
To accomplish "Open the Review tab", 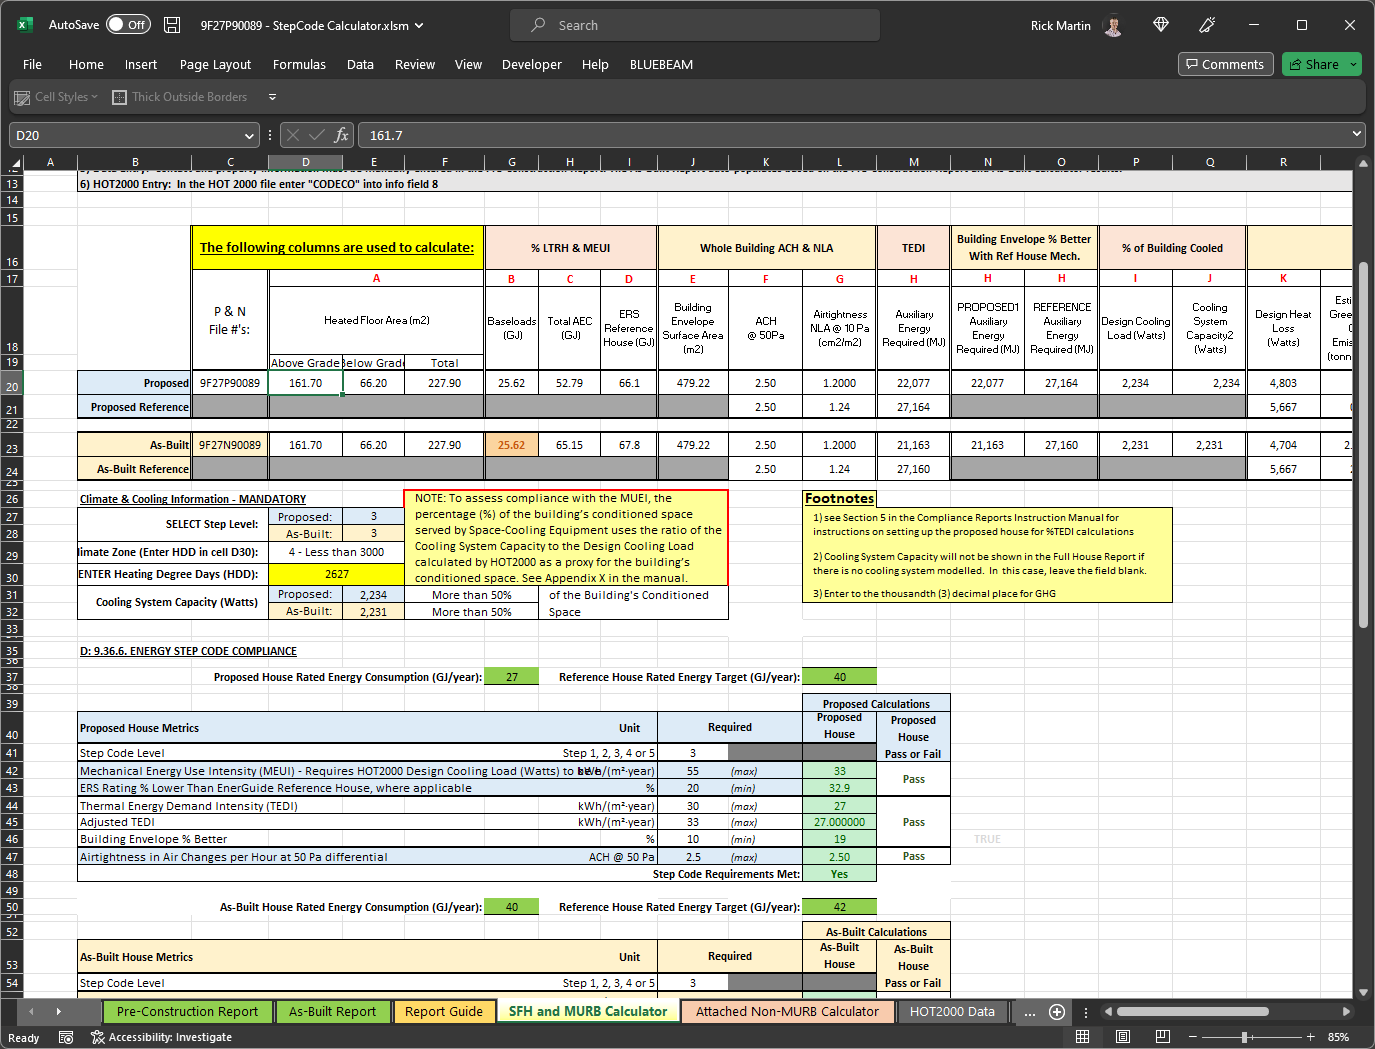I will [x=415, y=64].
